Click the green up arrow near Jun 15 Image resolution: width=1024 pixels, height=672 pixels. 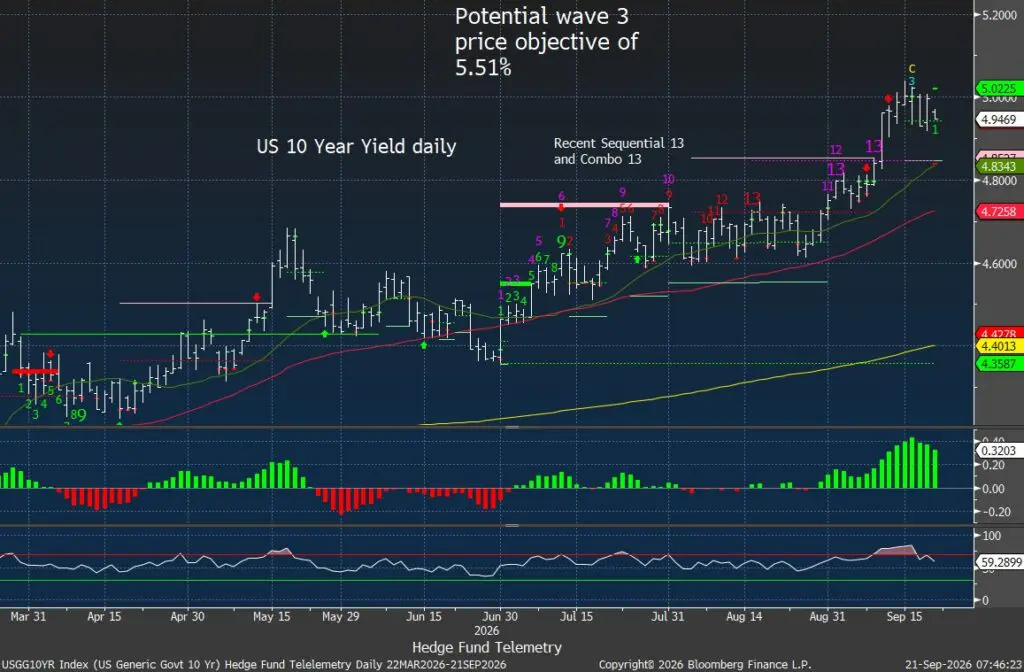[424, 344]
